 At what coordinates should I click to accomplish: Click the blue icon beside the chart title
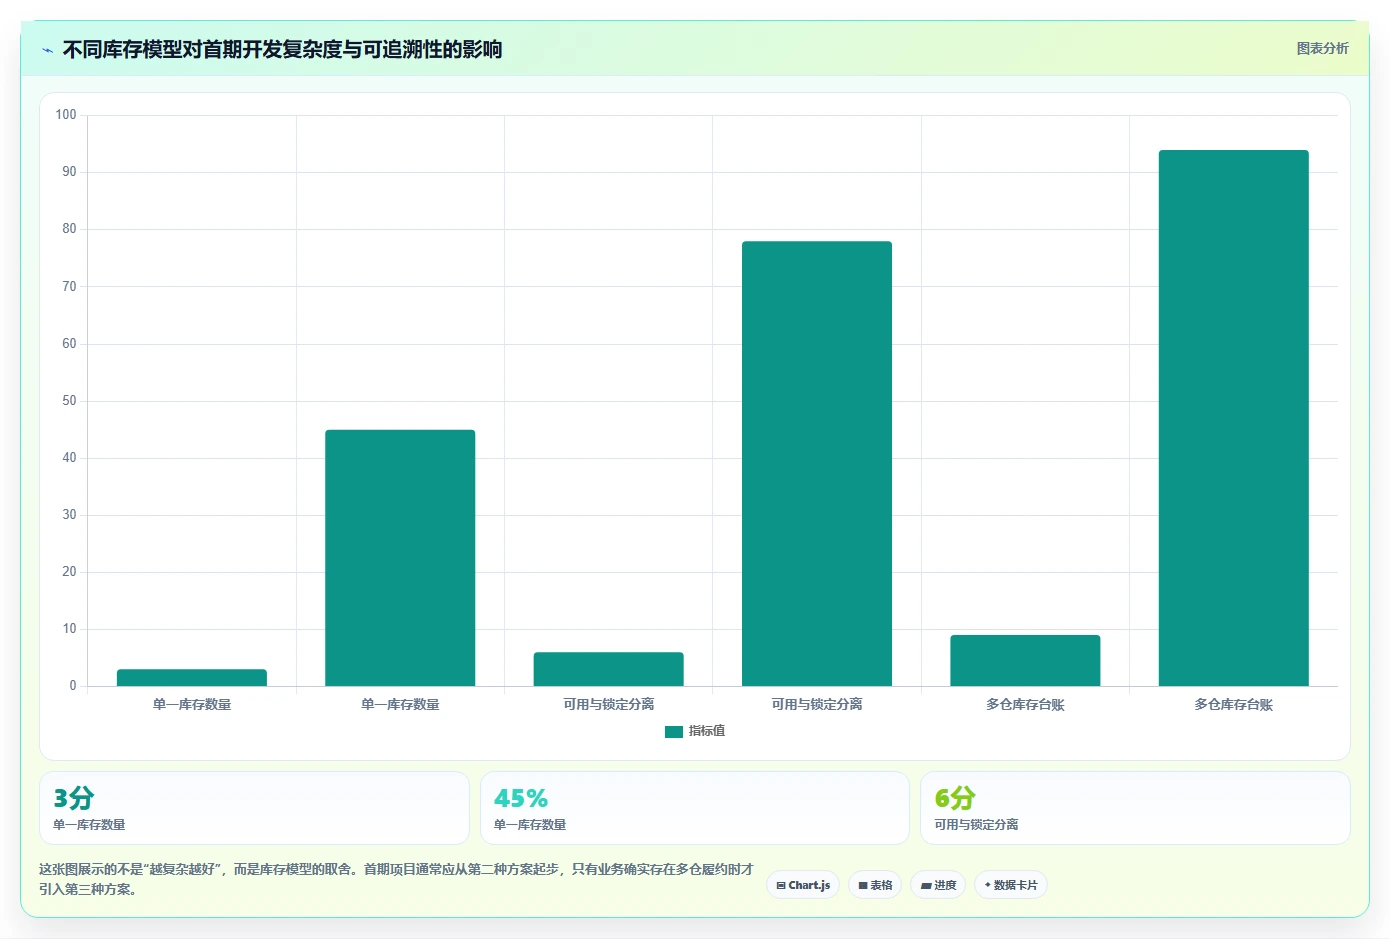coord(47,50)
